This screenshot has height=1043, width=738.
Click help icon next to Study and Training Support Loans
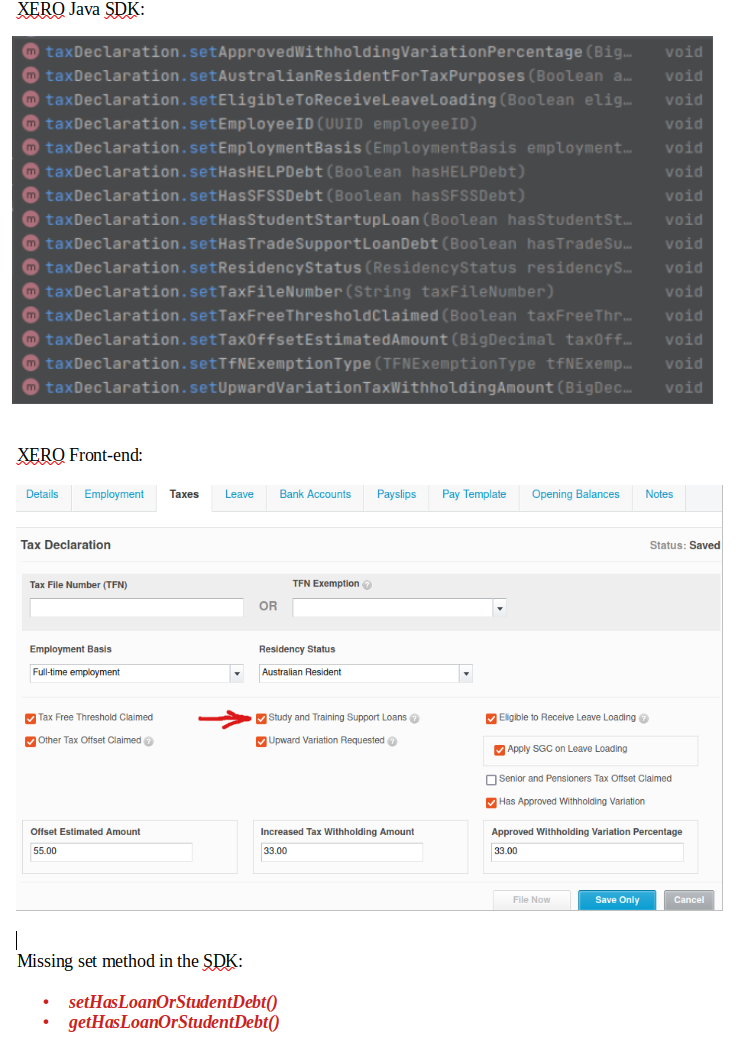click(x=415, y=718)
